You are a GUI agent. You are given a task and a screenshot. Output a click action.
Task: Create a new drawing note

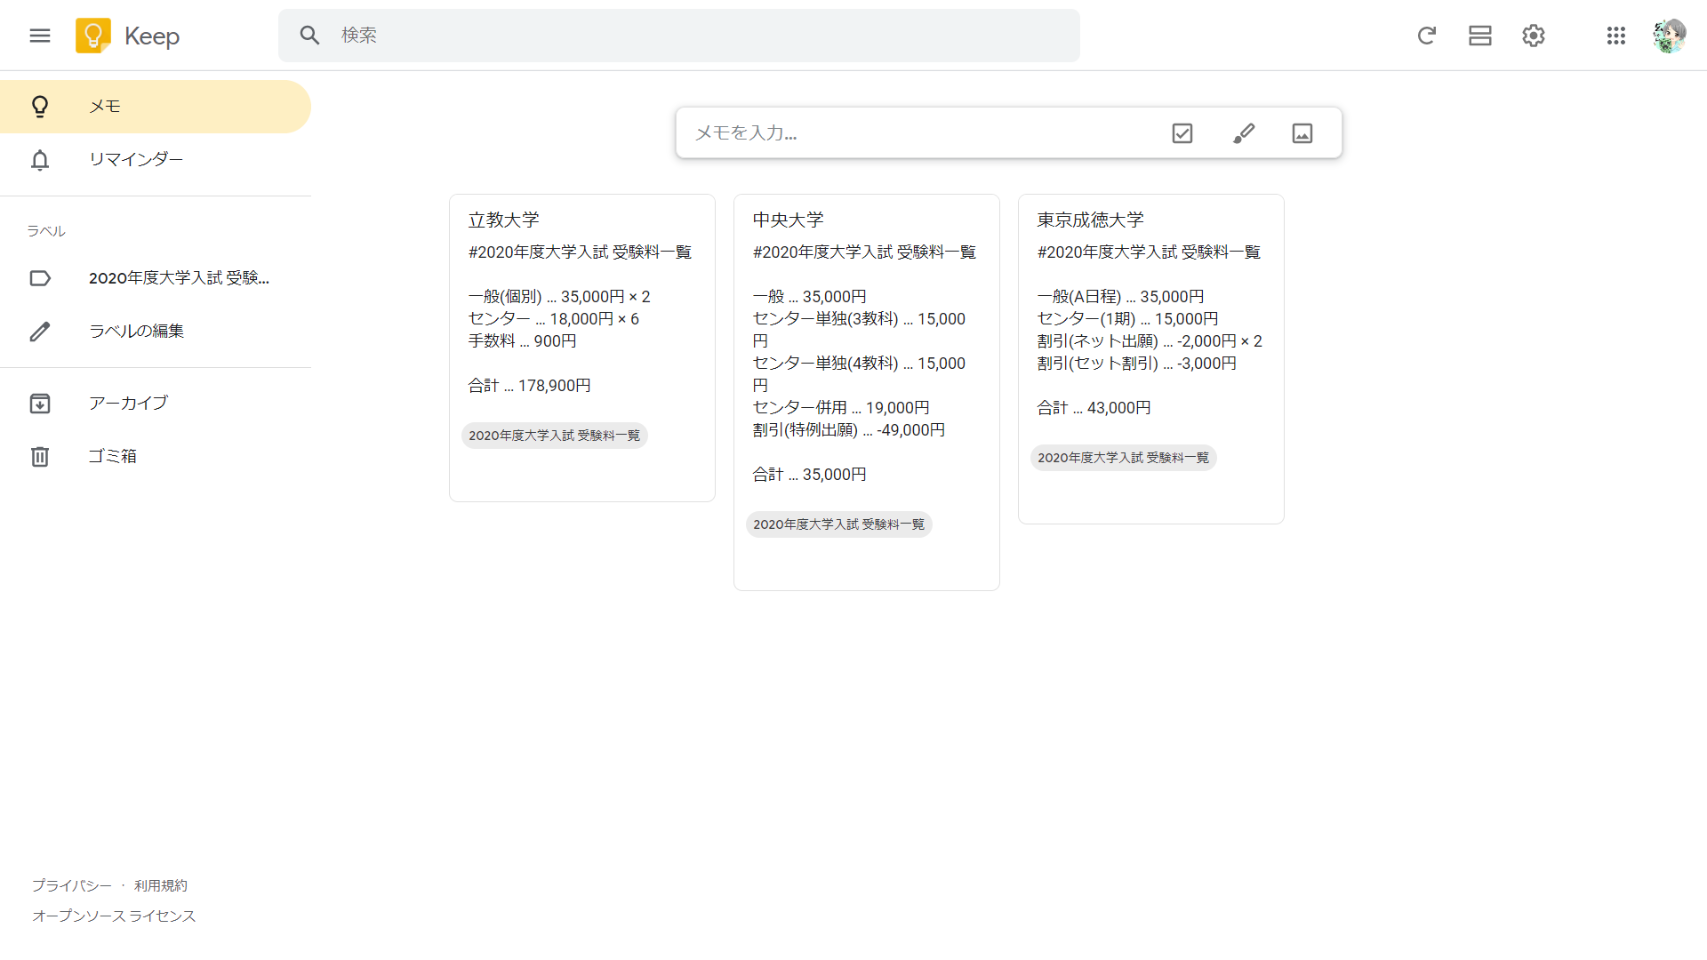coord(1243,133)
